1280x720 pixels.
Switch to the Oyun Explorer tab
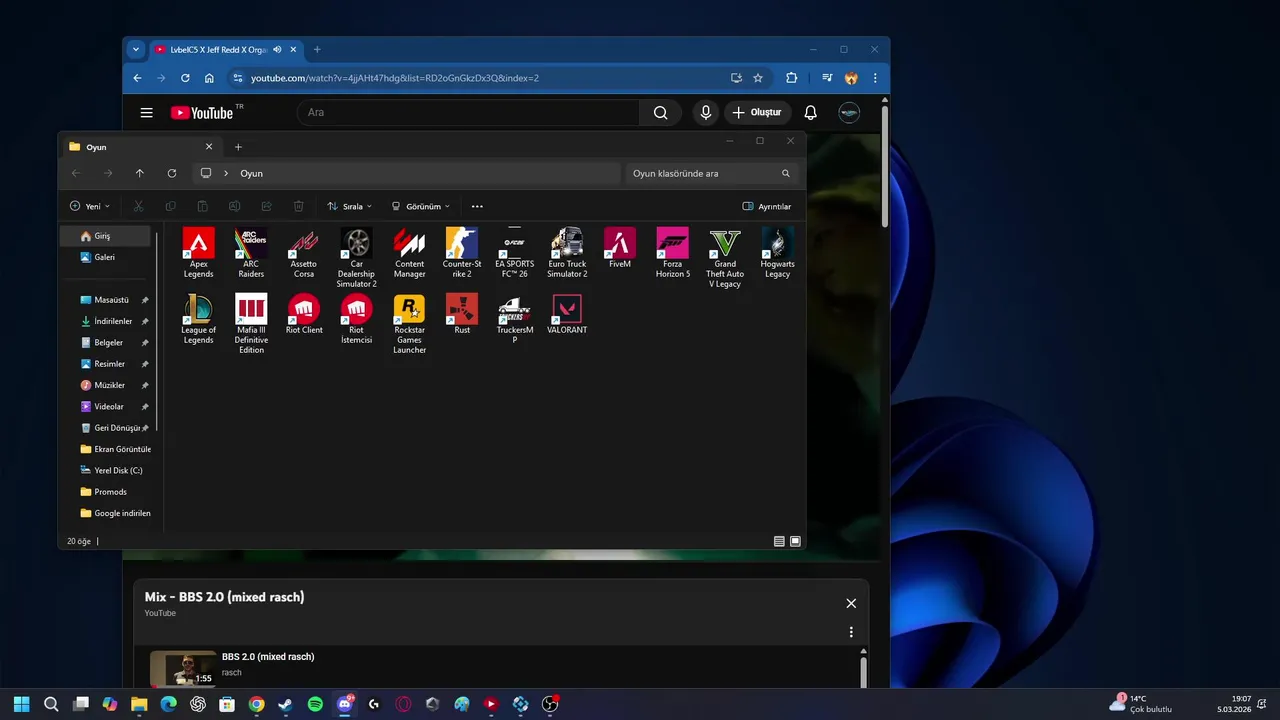click(x=140, y=147)
